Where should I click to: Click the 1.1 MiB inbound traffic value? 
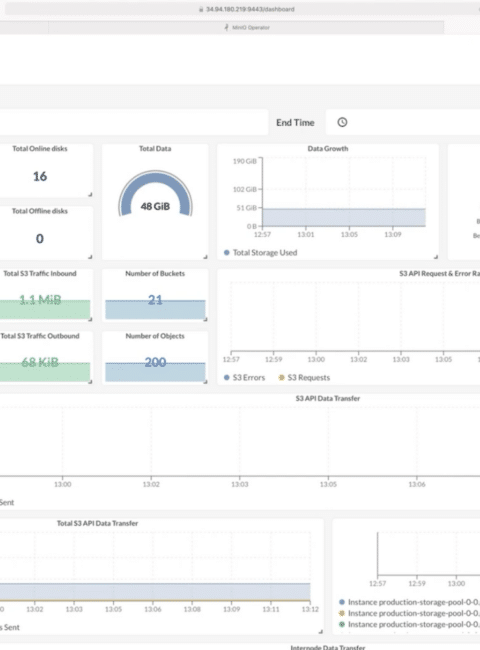coord(40,299)
